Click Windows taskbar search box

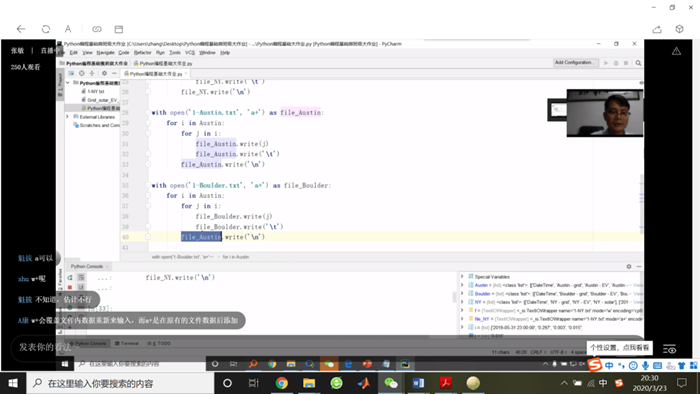[120, 383]
